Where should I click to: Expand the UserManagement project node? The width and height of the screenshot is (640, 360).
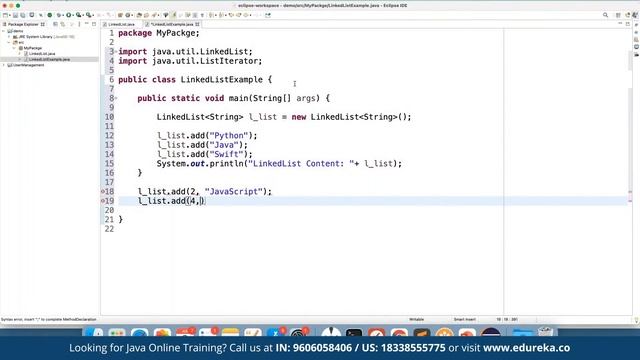[4, 65]
